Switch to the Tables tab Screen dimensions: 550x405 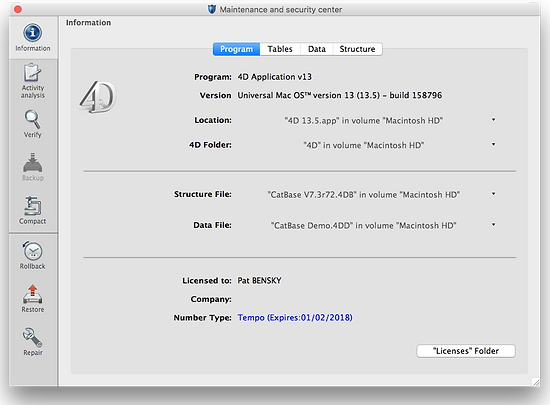pos(280,49)
